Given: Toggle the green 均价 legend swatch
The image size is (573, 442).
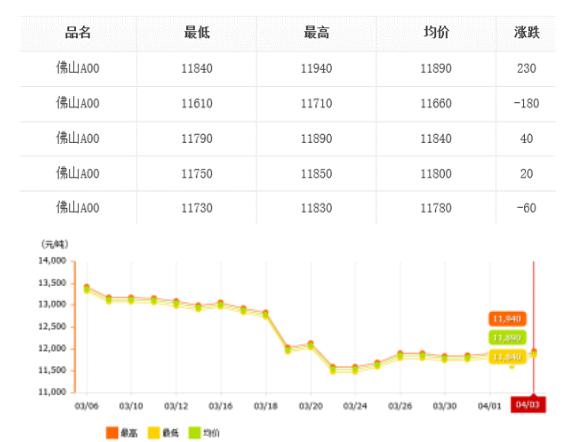Looking at the screenshot, I should tap(195, 433).
